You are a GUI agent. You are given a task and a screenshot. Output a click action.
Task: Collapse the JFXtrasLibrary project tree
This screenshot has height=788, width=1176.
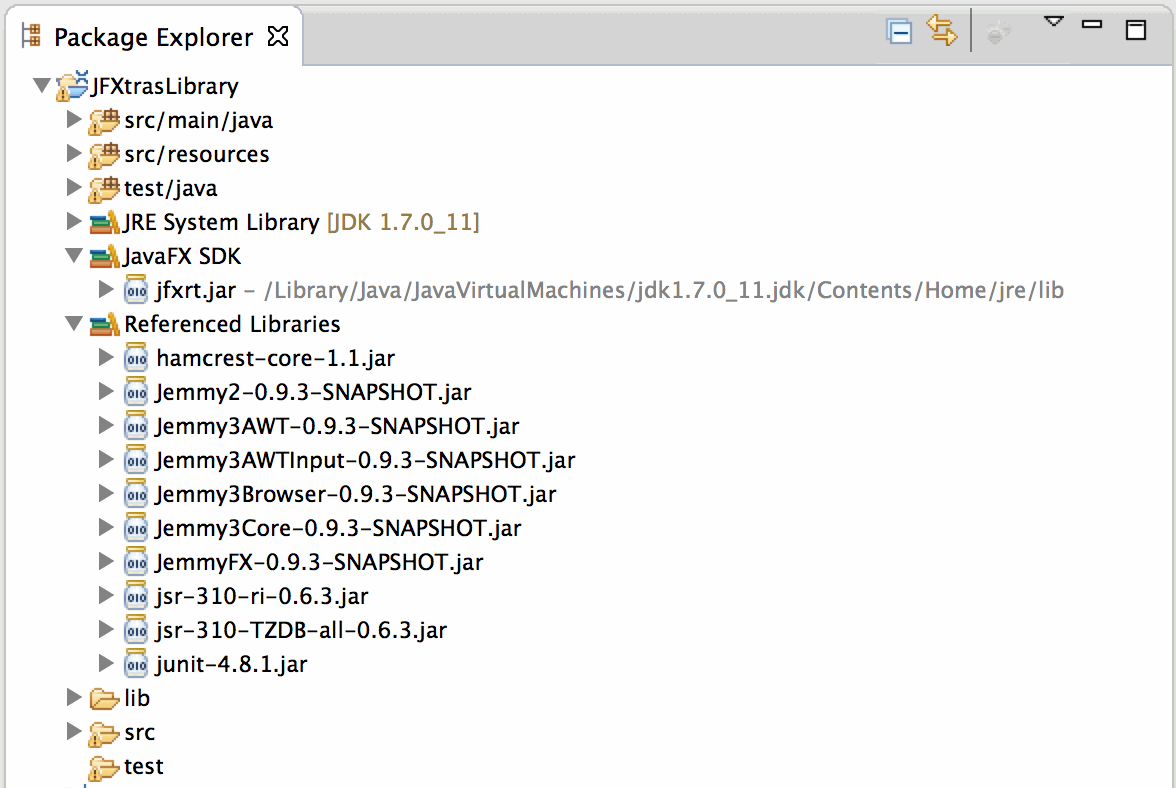[x=41, y=87]
